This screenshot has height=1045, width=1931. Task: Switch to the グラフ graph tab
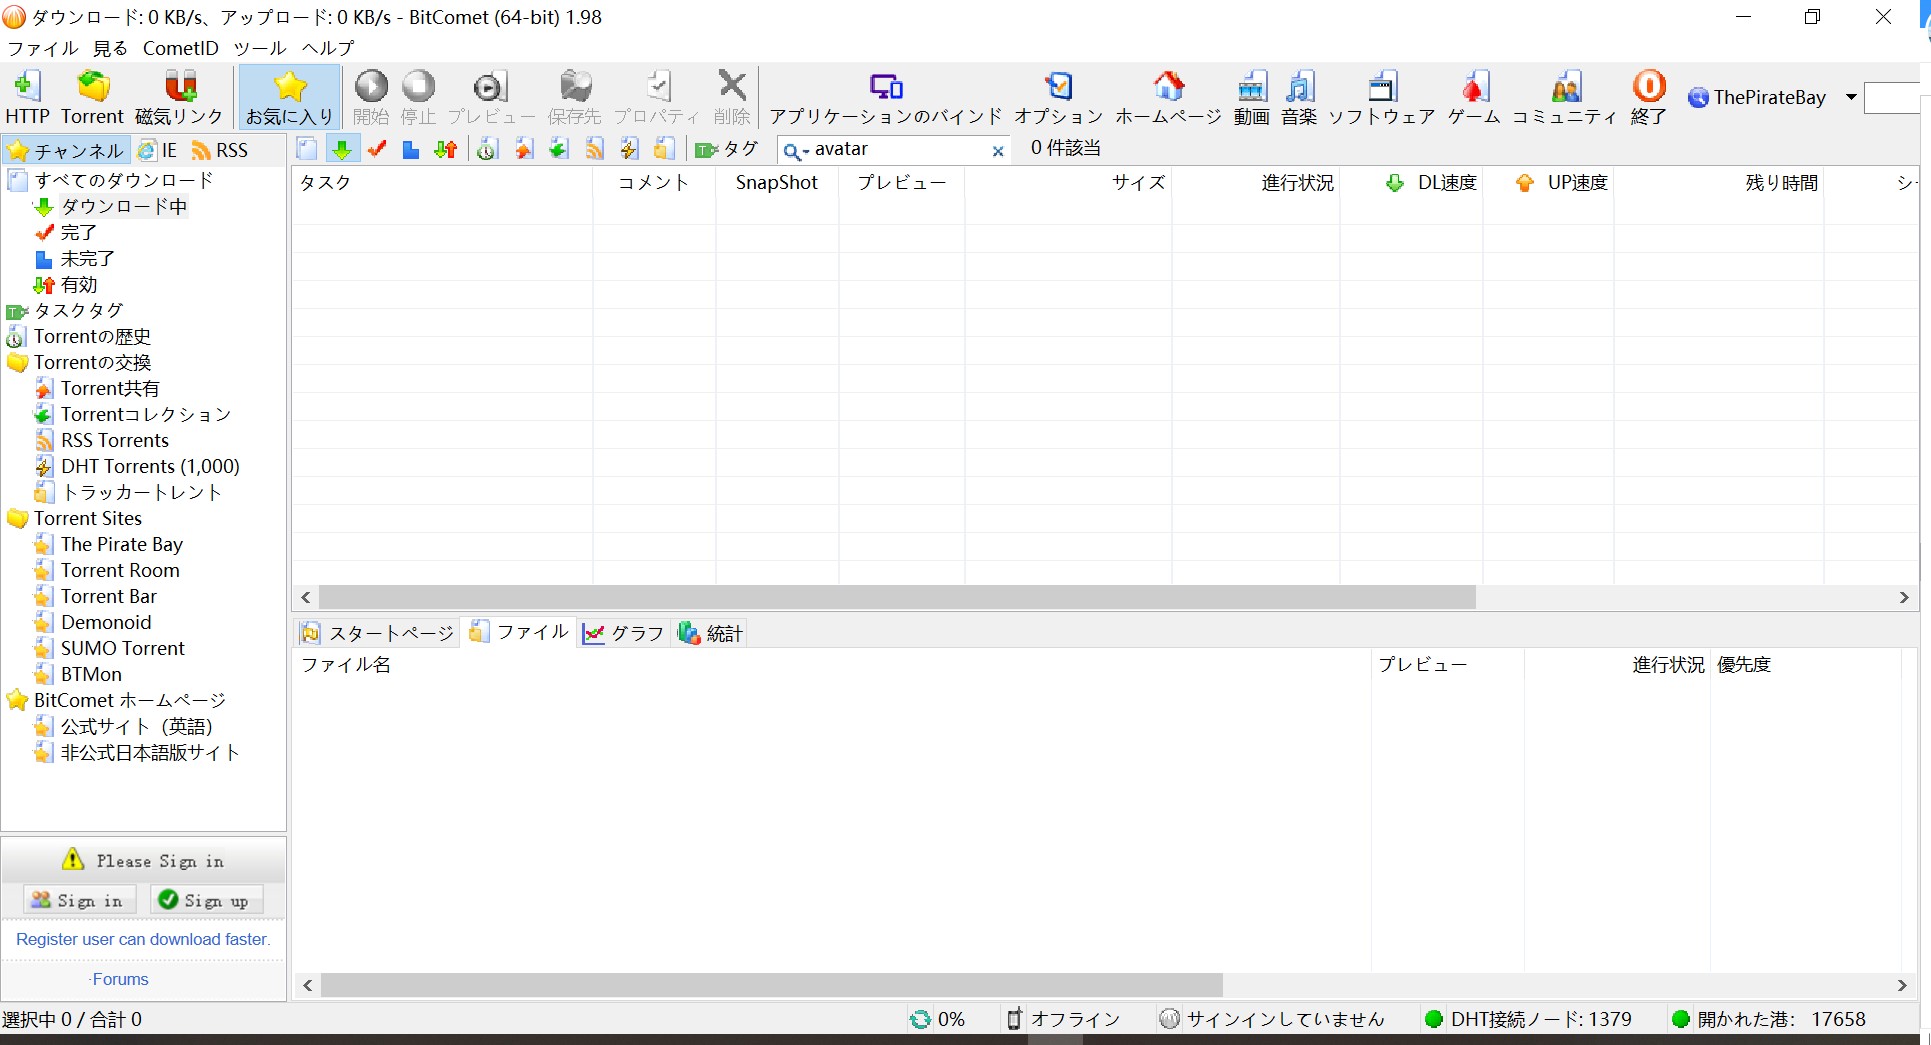tap(624, 633)
